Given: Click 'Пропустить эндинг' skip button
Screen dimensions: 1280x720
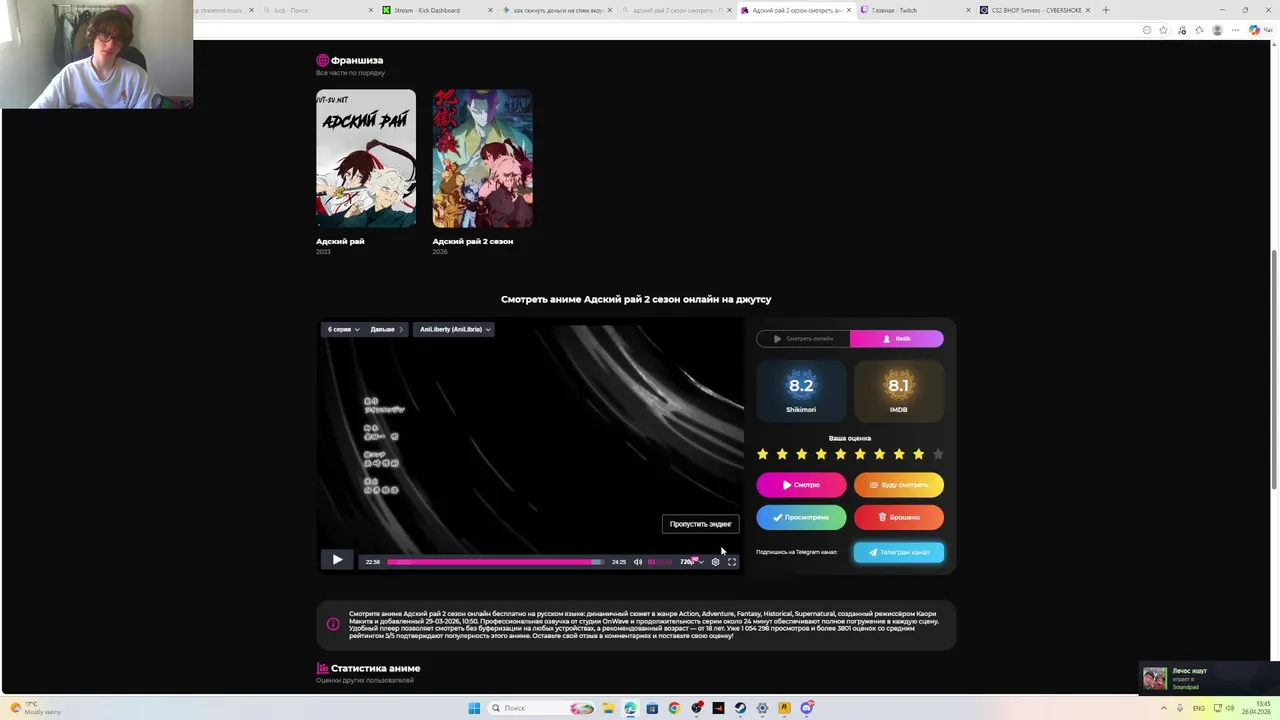Looking at the screenshot, I should coord(701,524).
